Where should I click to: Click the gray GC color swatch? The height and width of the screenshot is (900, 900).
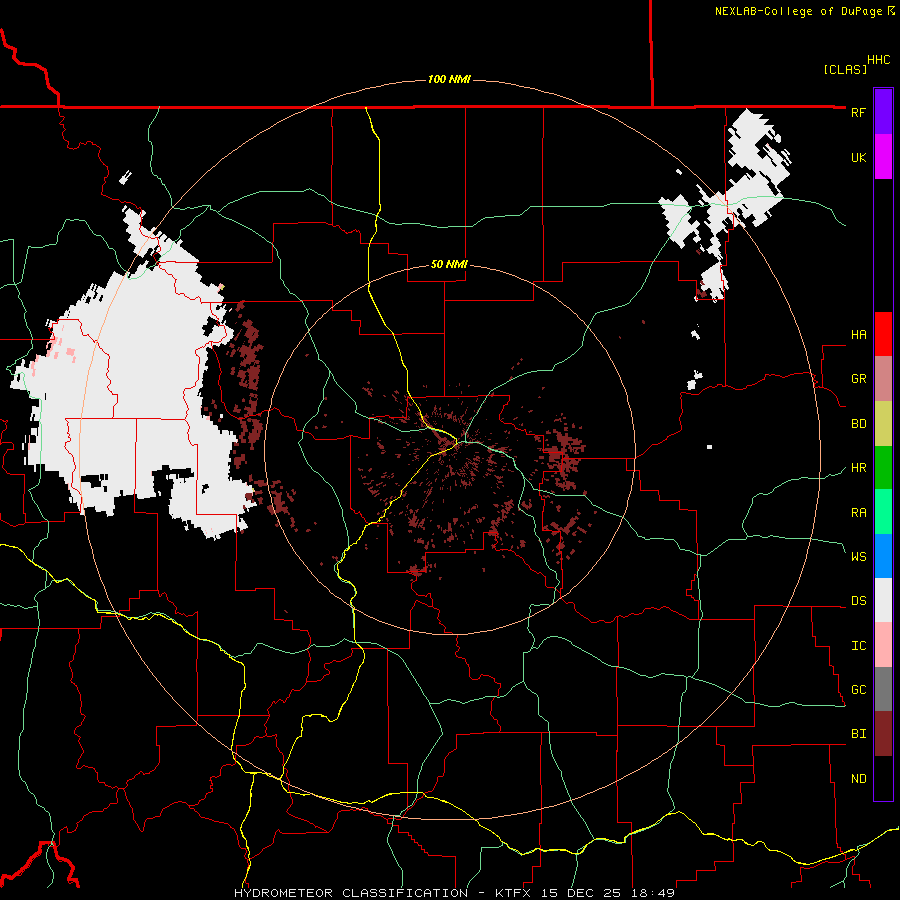pos(883,689)
